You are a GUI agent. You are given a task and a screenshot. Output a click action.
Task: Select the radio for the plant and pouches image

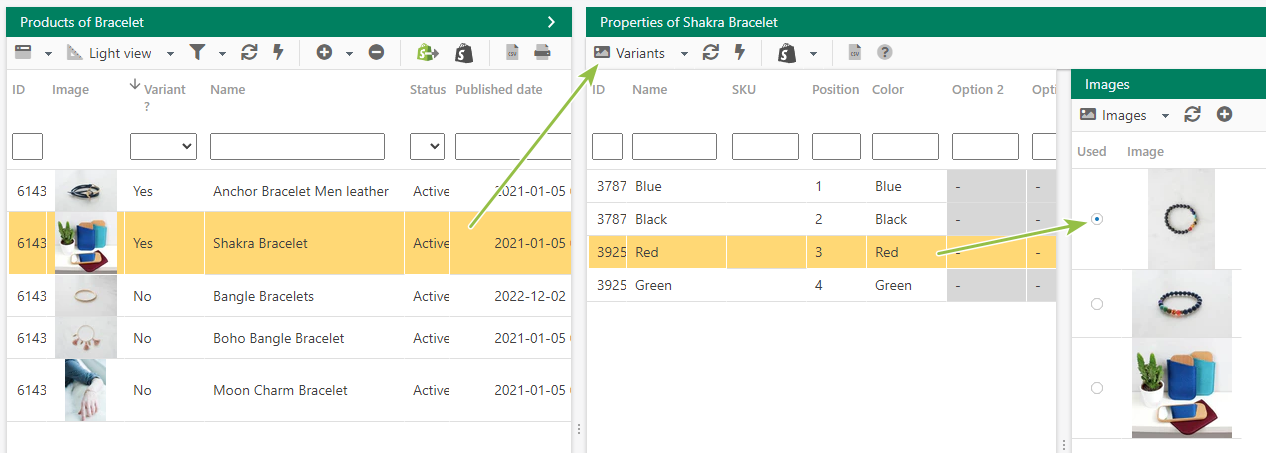(x=1097, y=388)
